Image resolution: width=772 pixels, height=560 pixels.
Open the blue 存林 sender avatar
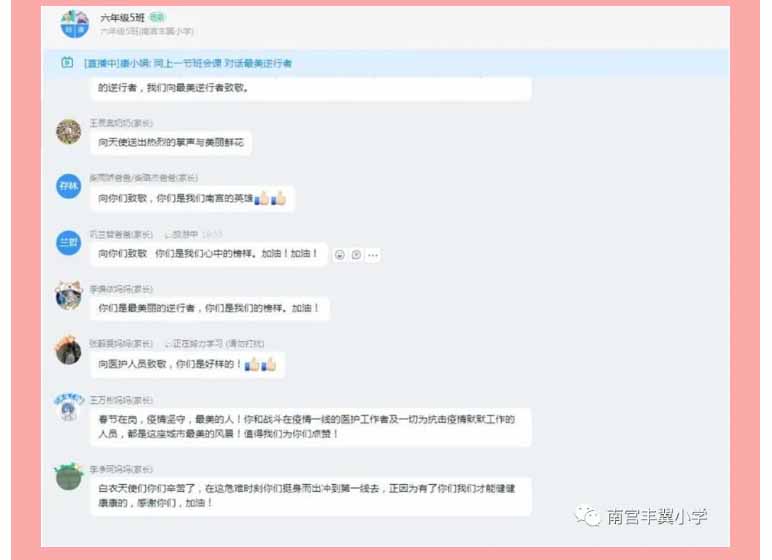[x=68, y=186]
